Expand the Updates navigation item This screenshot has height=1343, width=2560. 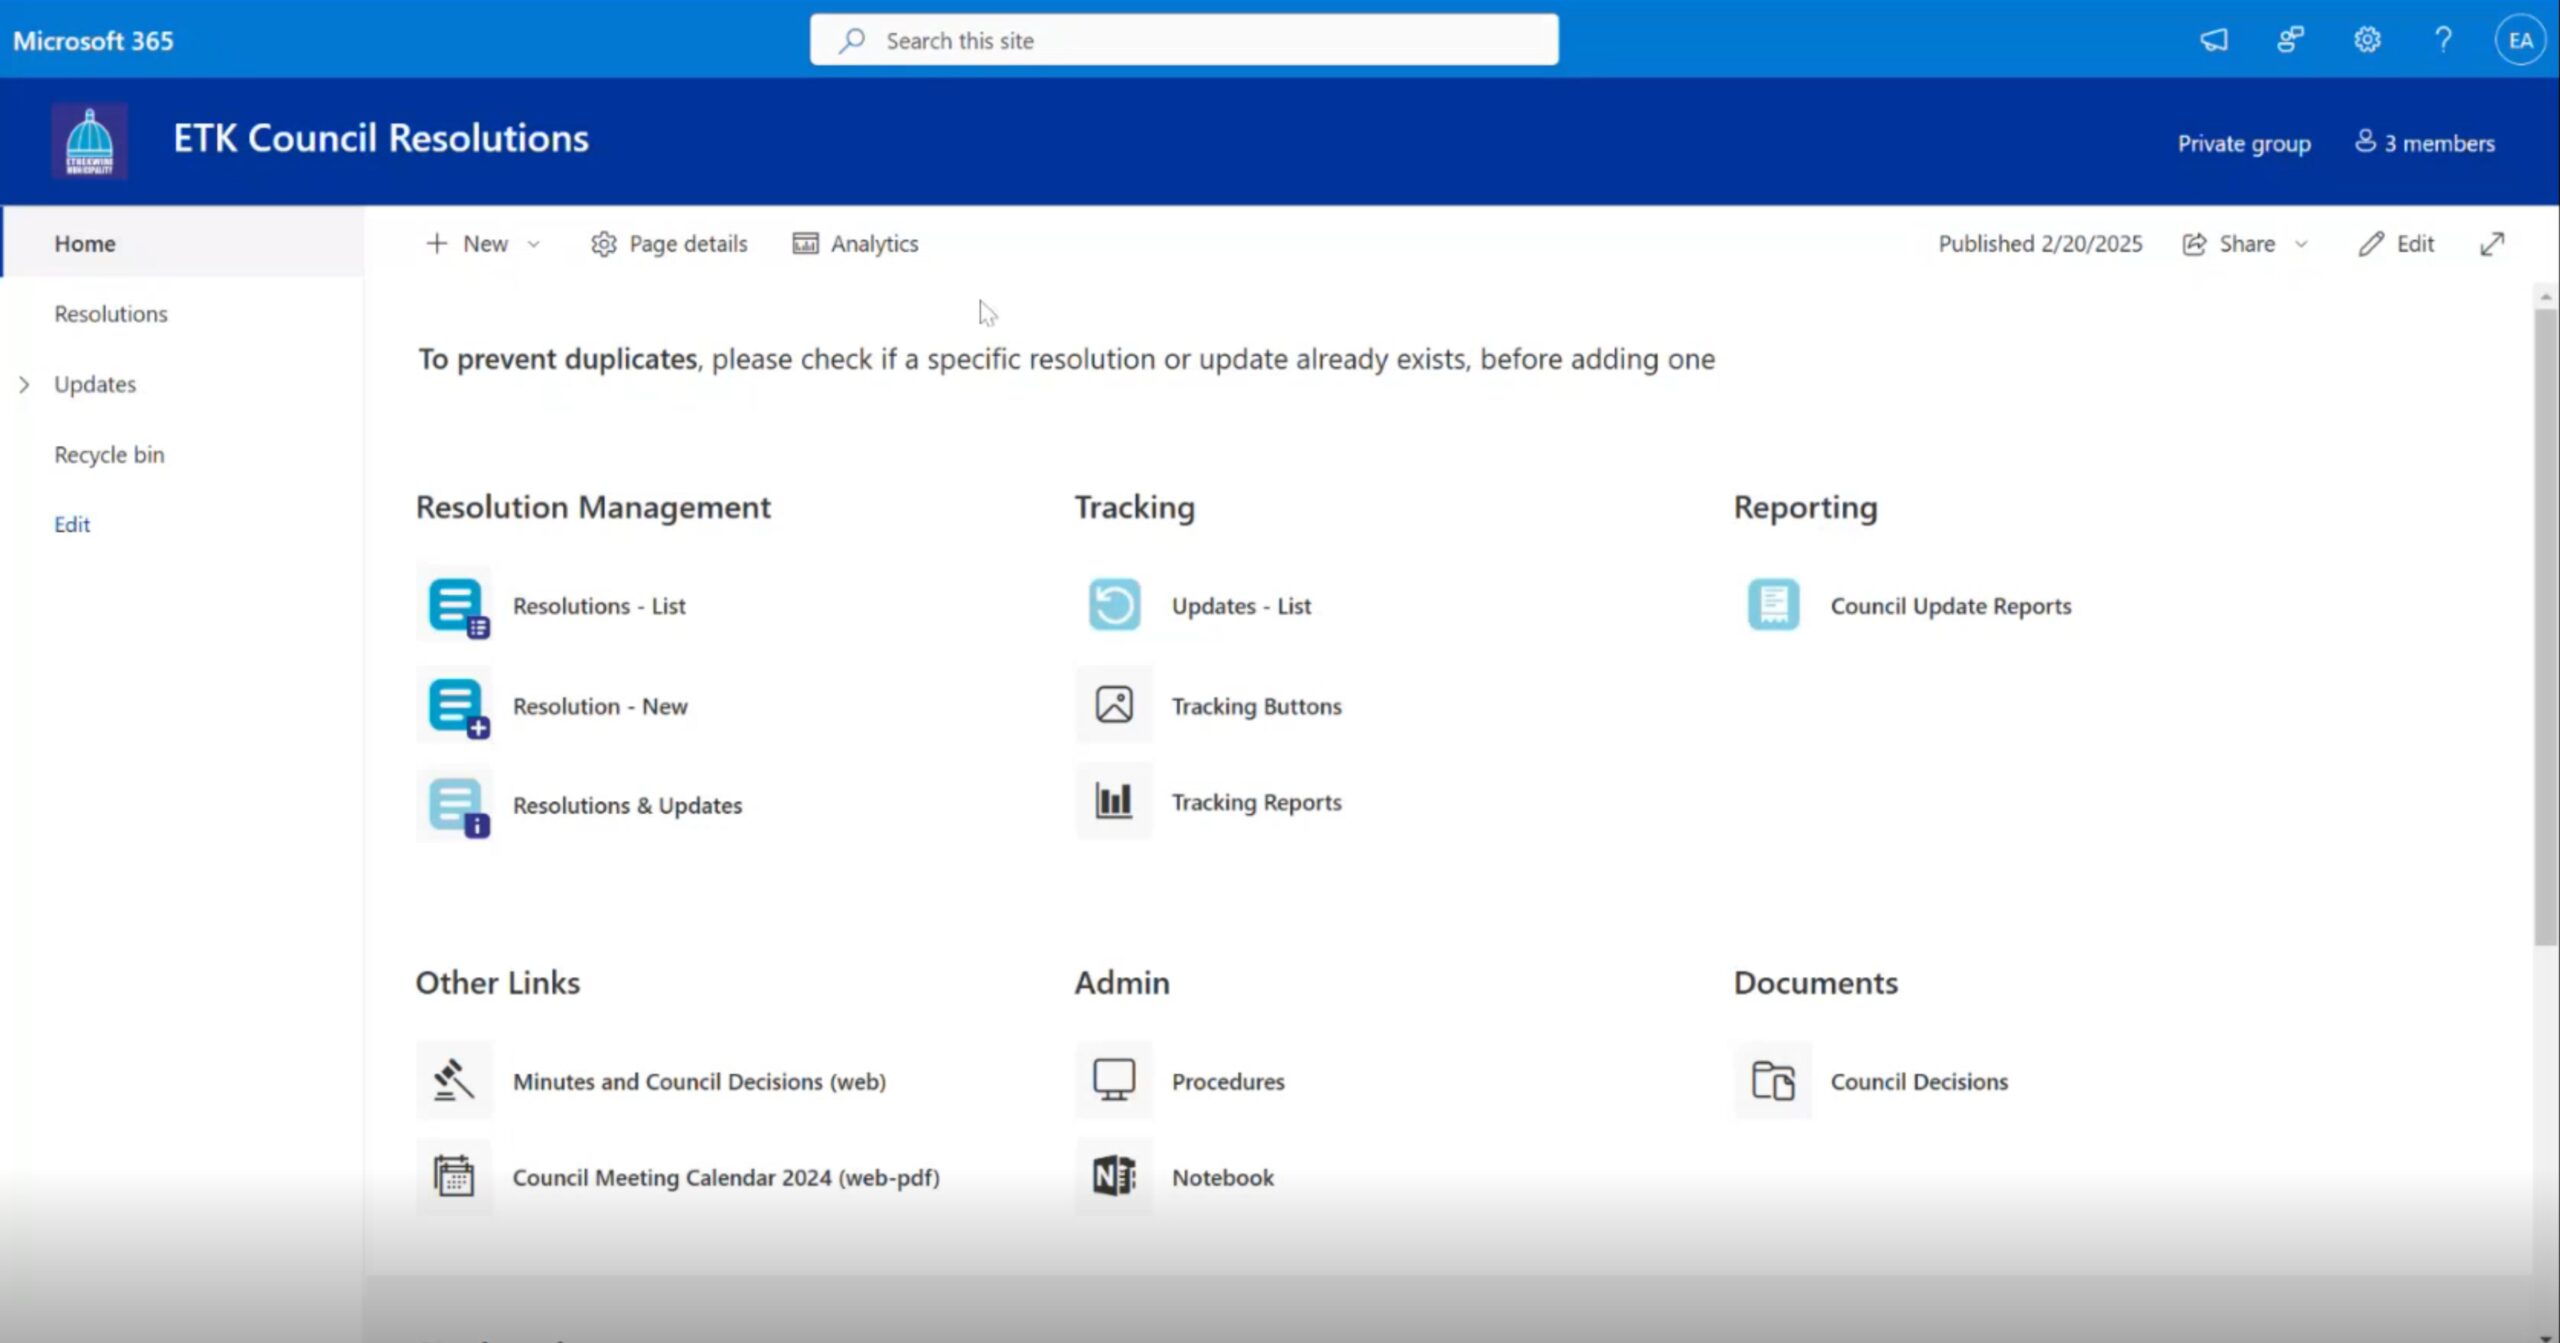pos(24,385)
